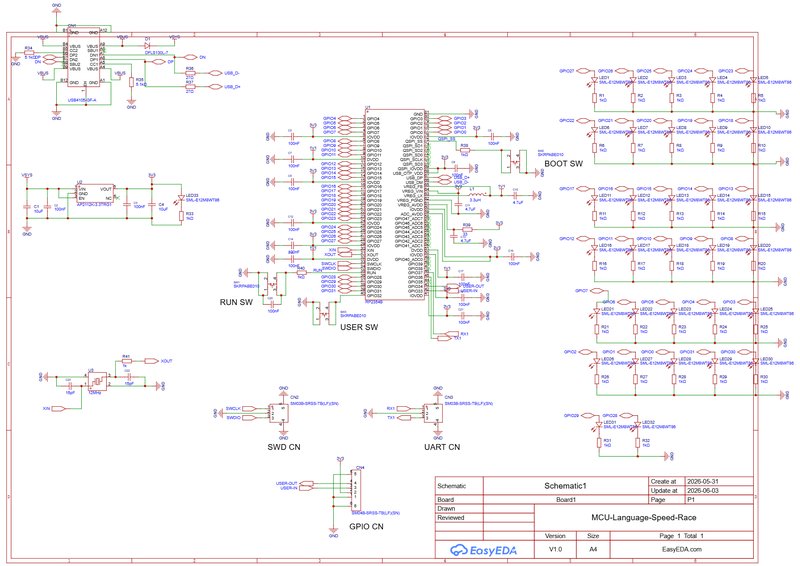Select the RP2354B microcontroller U1 symbol
Viewport: 800px width, 566px height.
395,204
